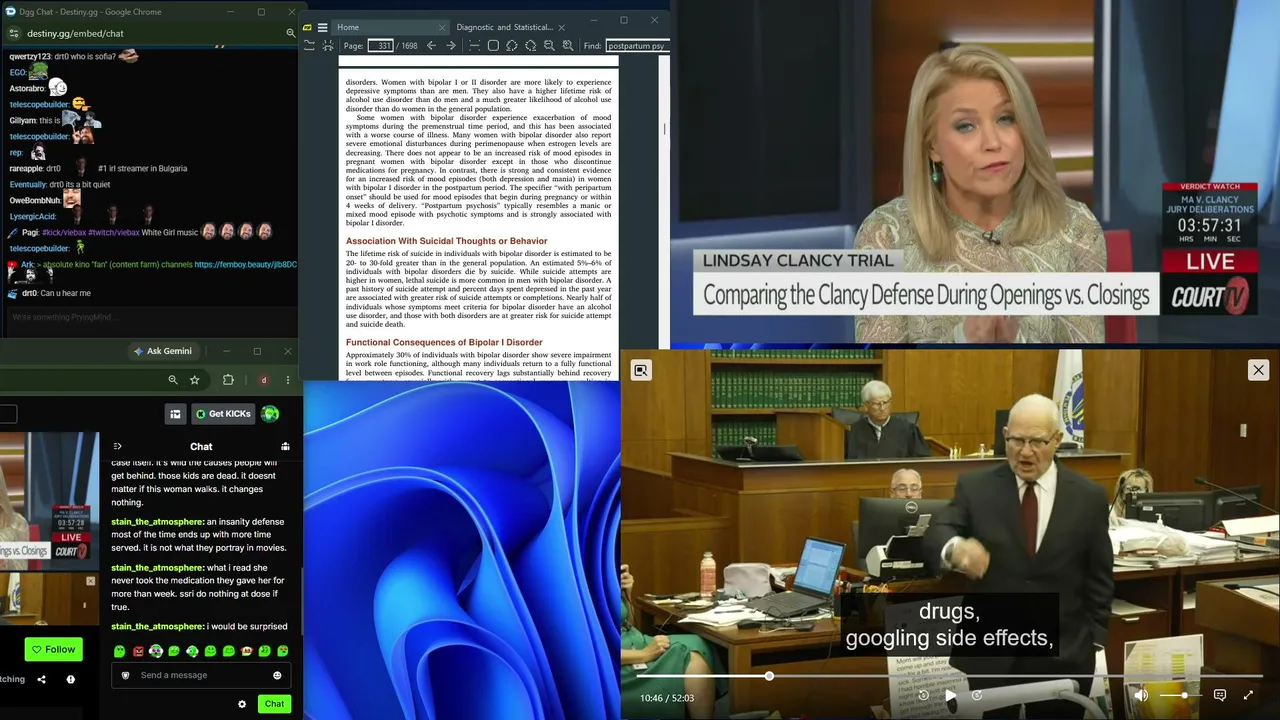Image resolution: width=1280 pixels, height=720 pixels.
Task: Click the chat identity shield icon in the Kick message box
Action: [x=125, y=675]
